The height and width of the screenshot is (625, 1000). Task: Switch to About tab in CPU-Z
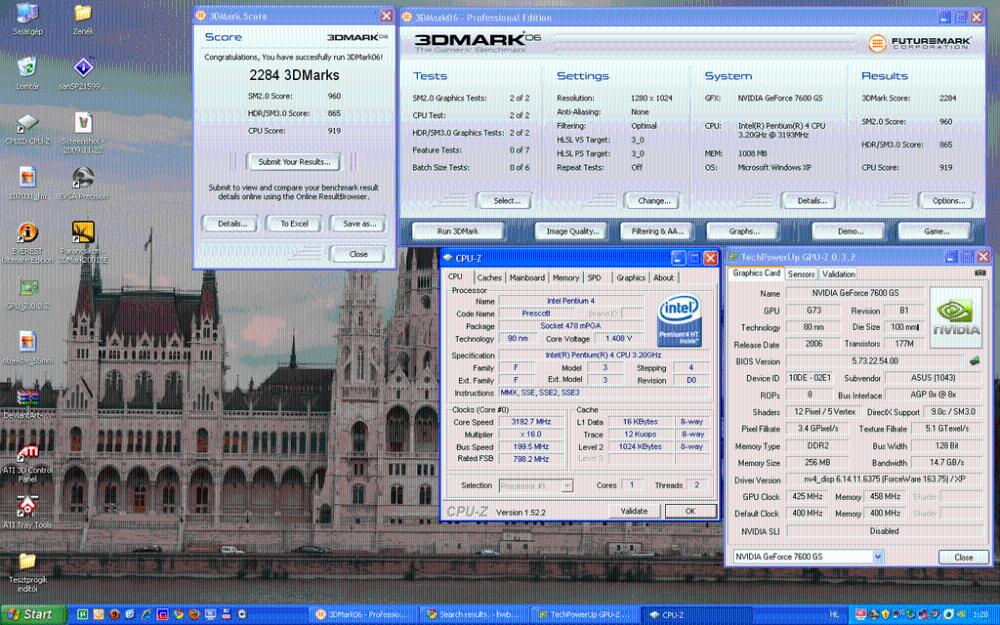(x=663, y=277)
